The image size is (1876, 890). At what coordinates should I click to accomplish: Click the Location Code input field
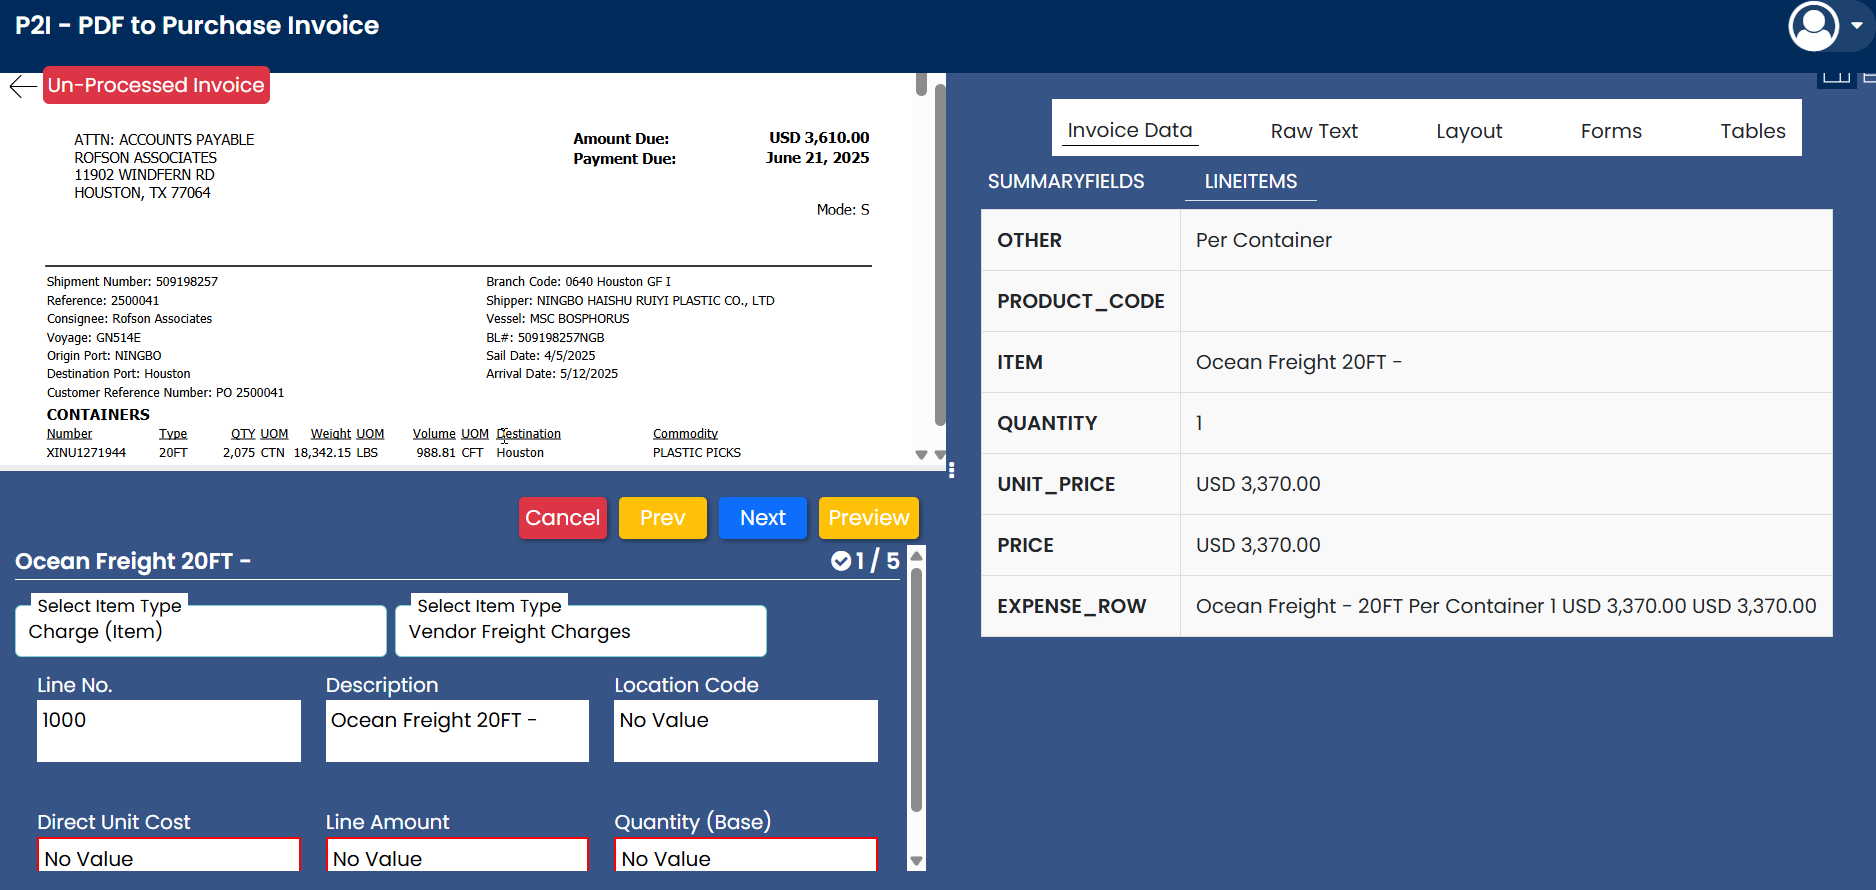[745, 730]
